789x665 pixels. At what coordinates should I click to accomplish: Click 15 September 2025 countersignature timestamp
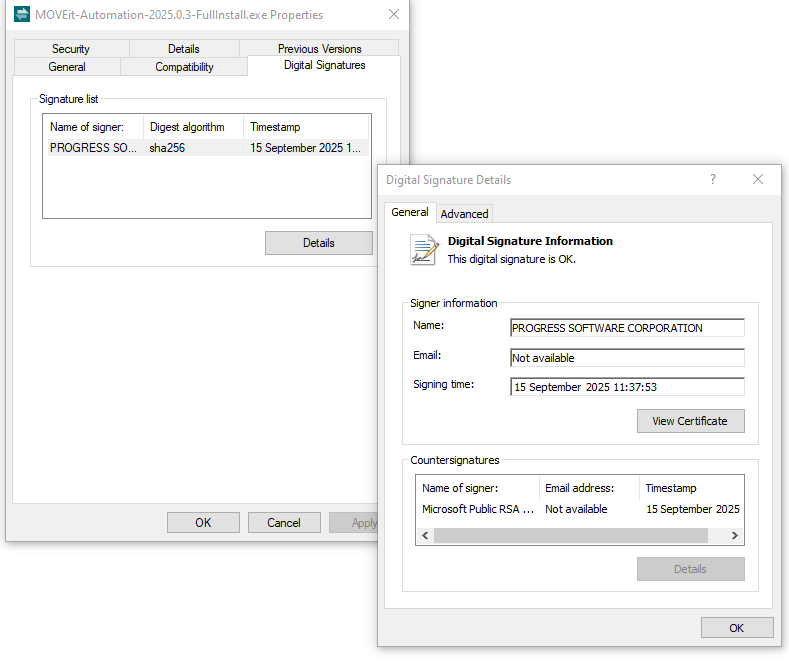[693, 509]
